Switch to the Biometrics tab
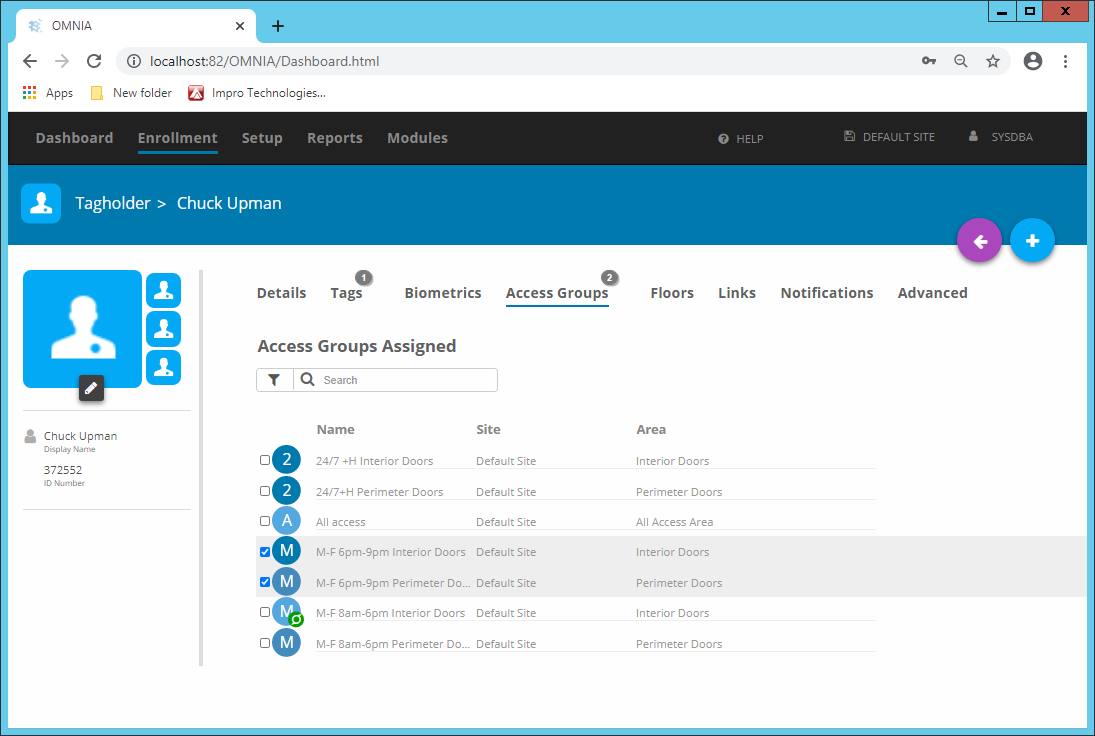Screen dimensions: 1095x736 coord(442,293)
